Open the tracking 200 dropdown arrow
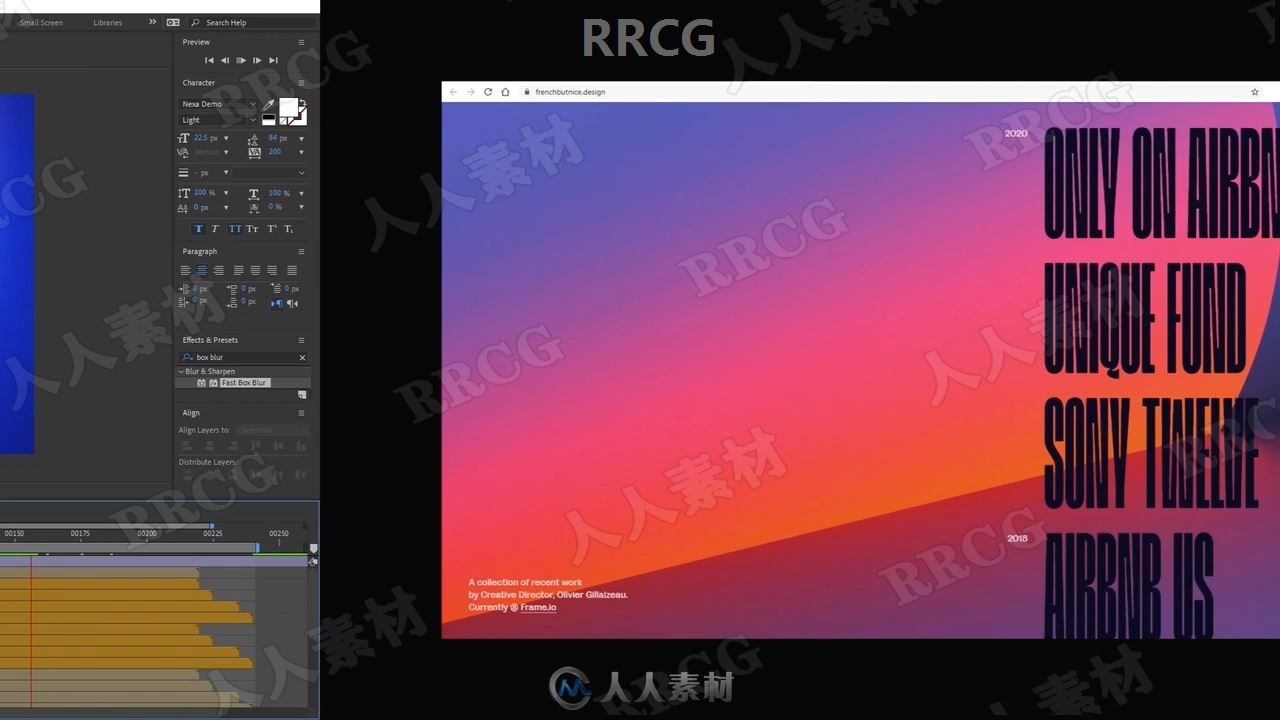Screen dimensions: 1280x720 pyautogui.click(x=301, y=152)
